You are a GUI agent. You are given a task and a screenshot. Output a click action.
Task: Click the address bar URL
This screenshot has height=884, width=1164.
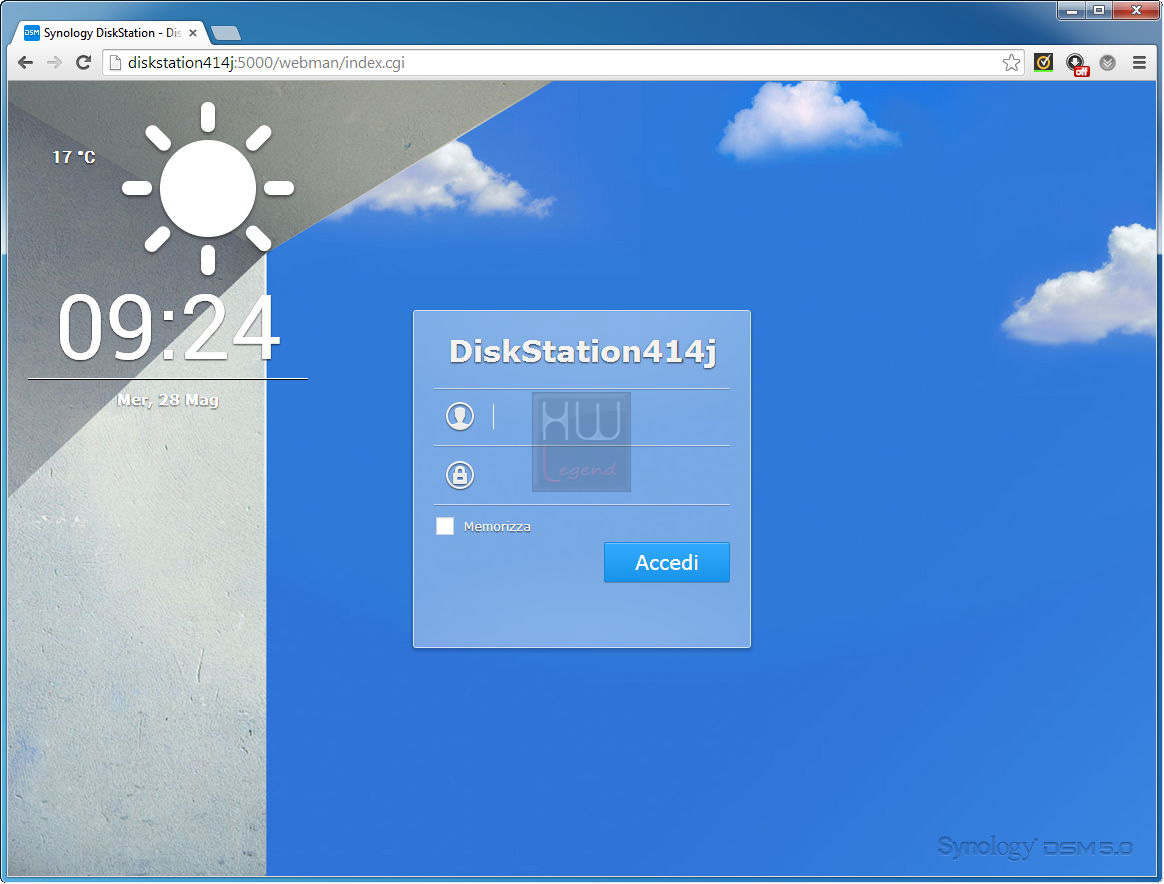tap(266, 62)
